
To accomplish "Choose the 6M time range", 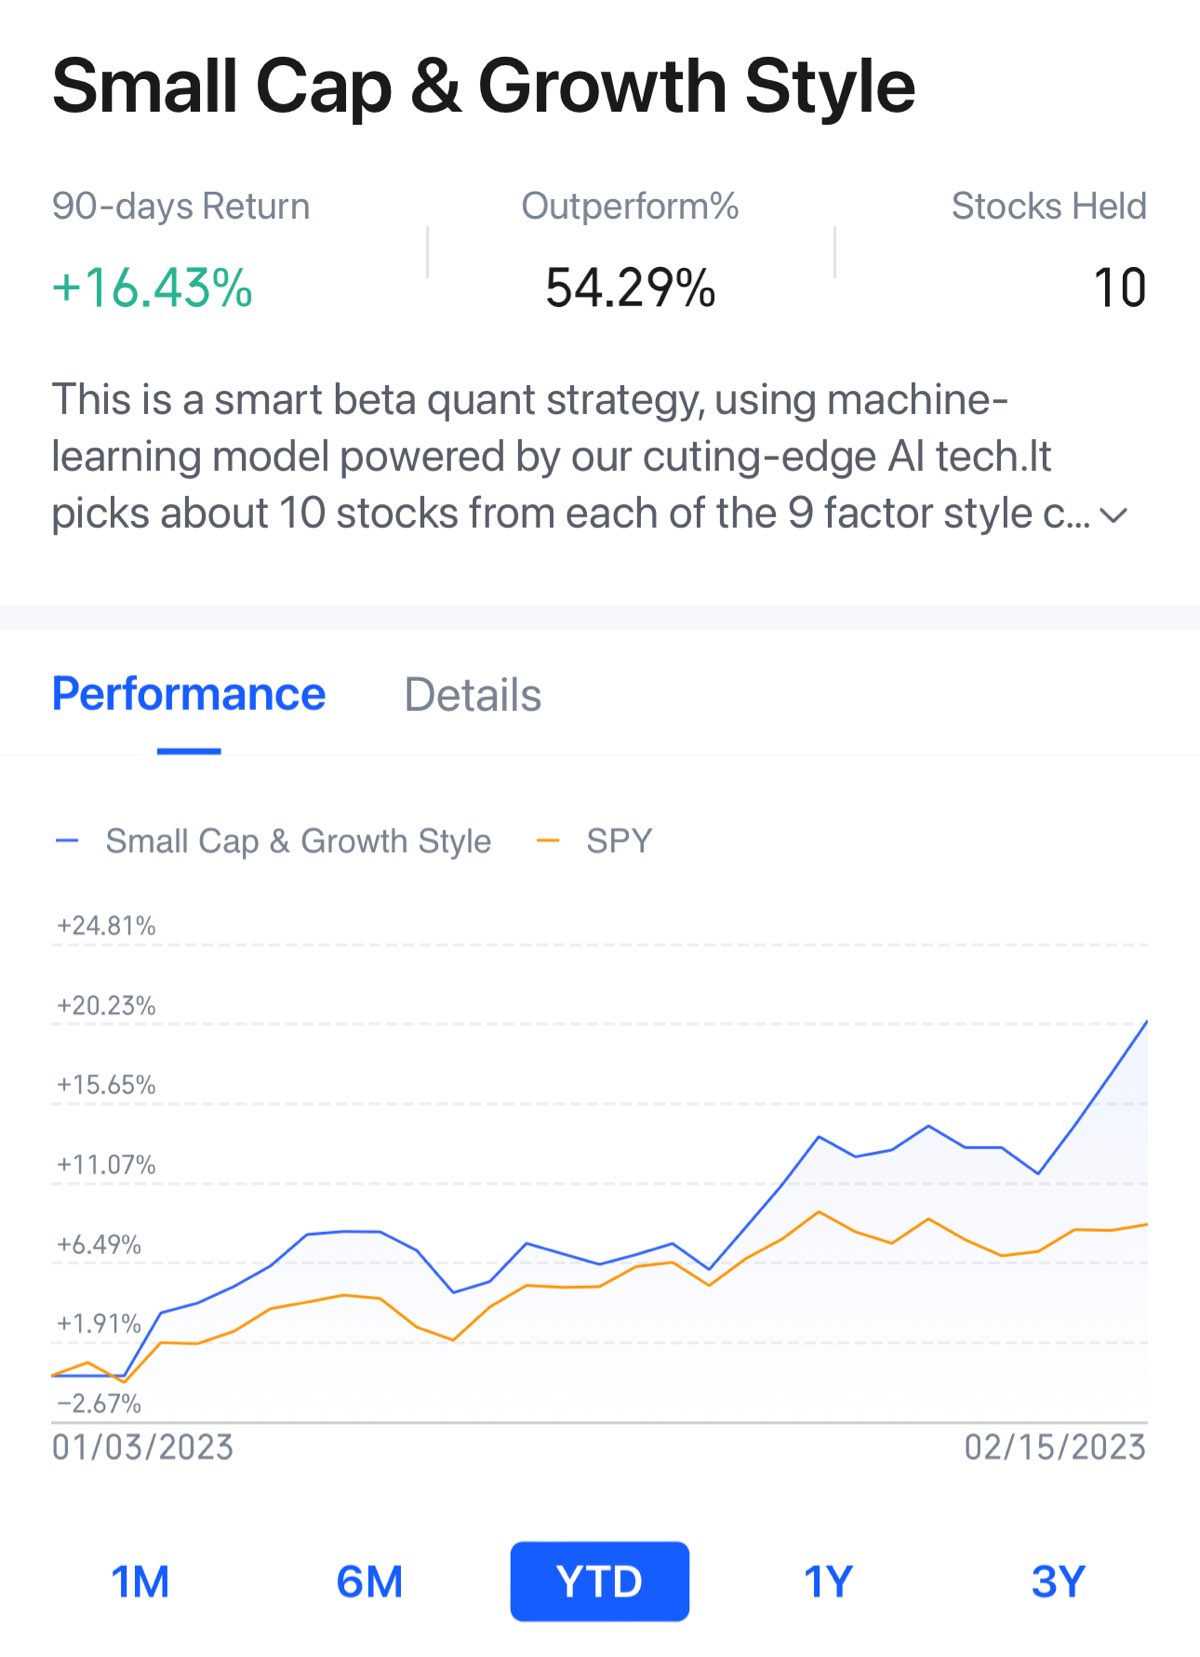I will coord(369,1582).
